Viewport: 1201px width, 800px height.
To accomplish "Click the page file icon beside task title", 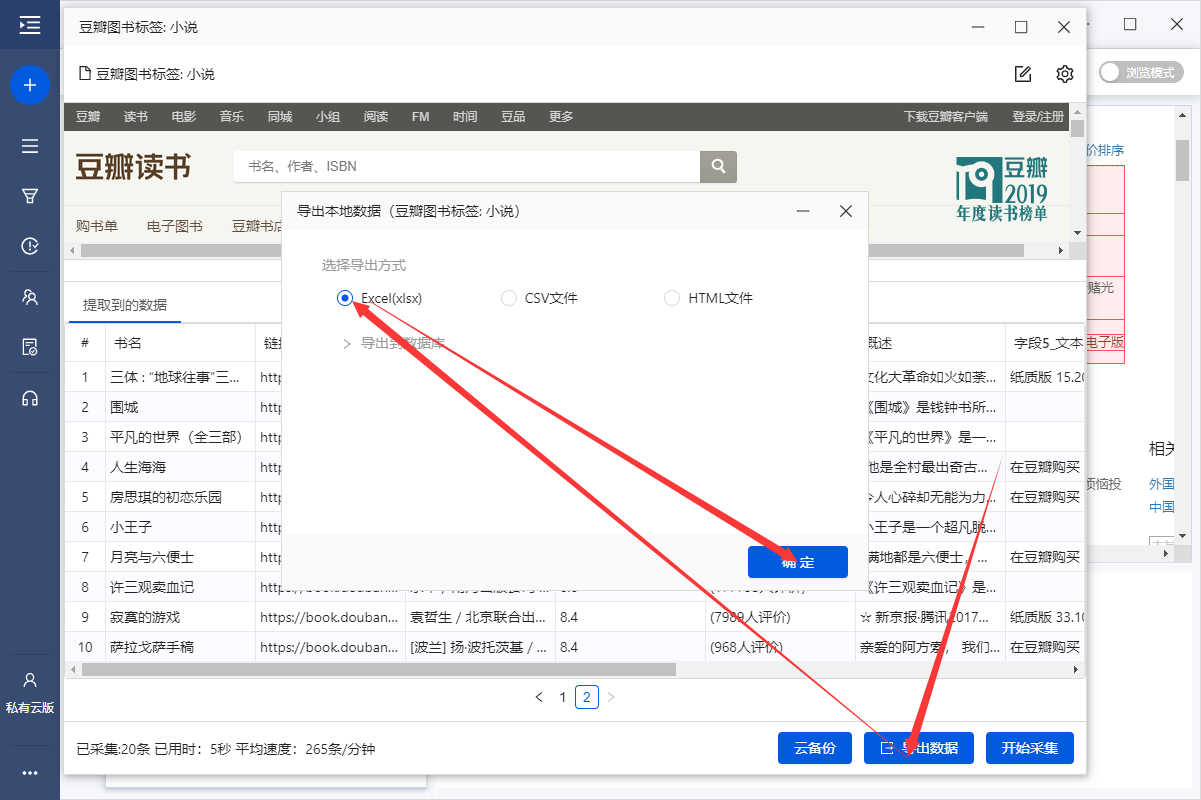I will point(85,74).
